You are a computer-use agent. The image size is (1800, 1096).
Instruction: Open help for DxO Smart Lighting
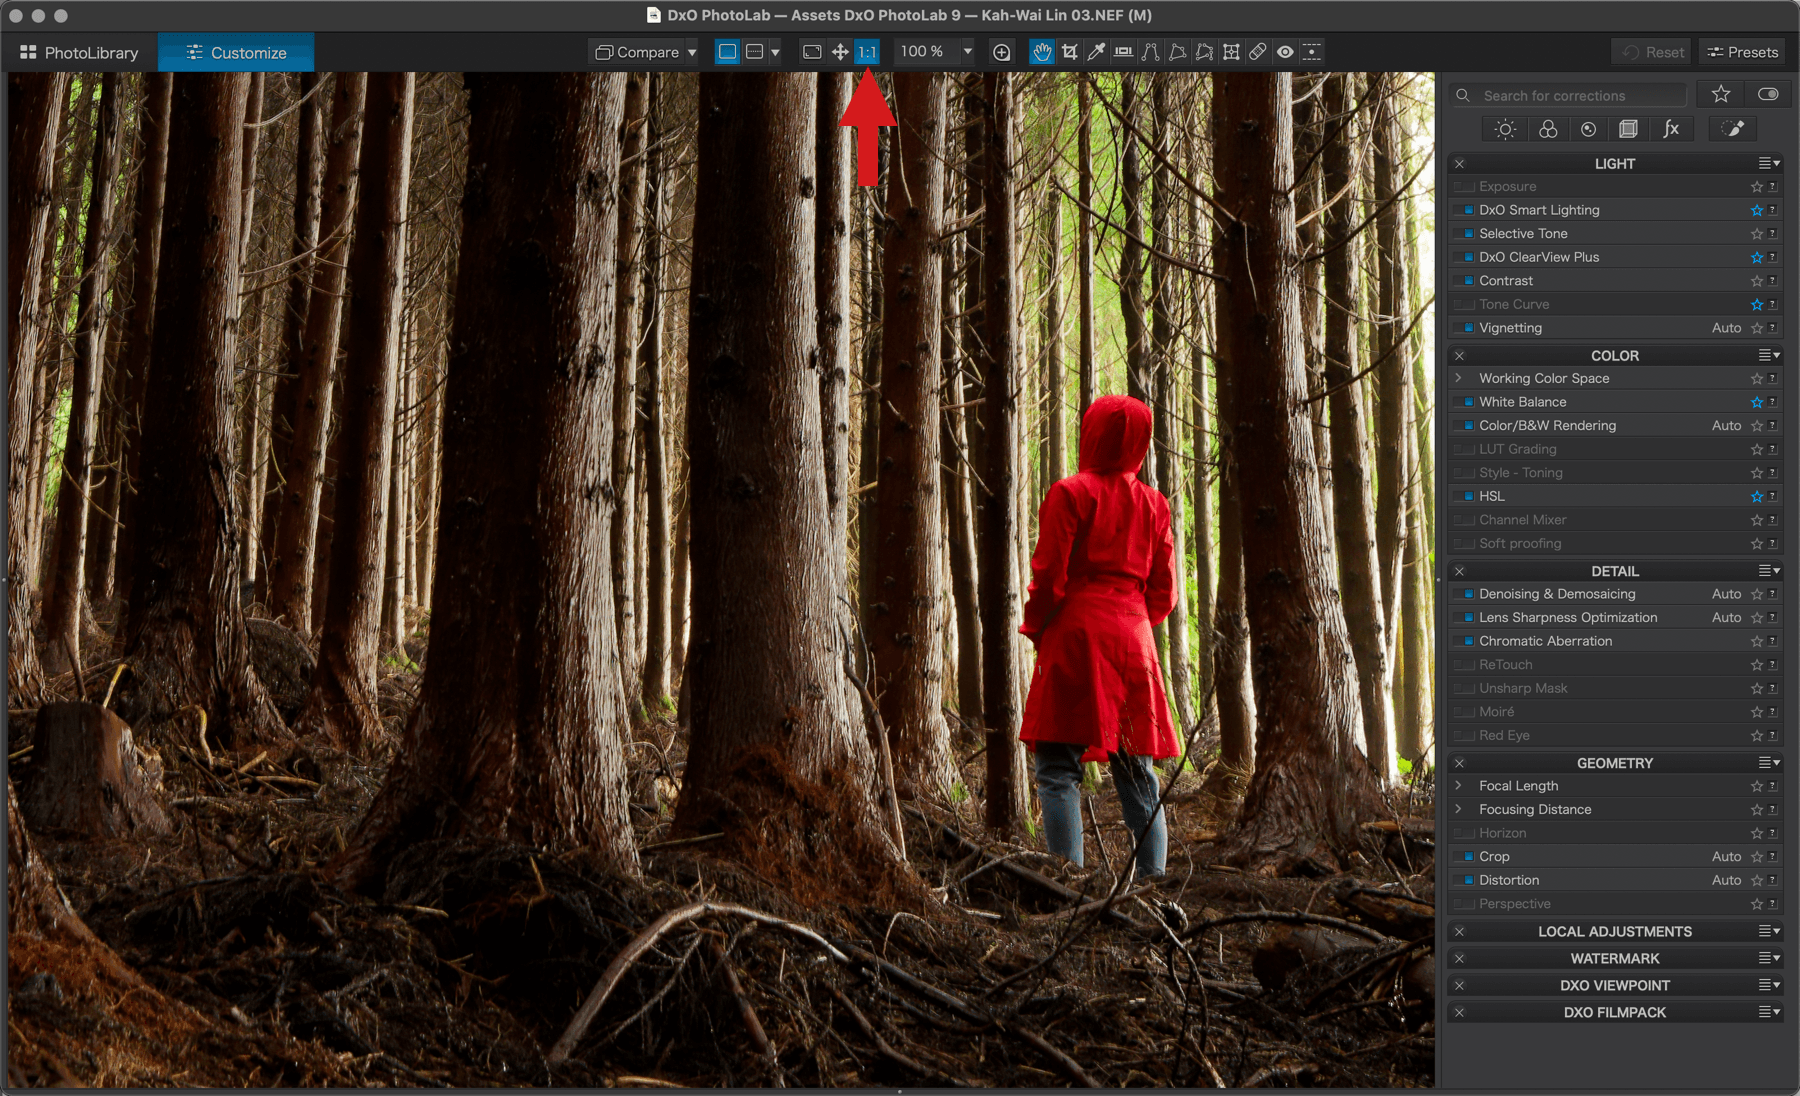click(1773, 210)
